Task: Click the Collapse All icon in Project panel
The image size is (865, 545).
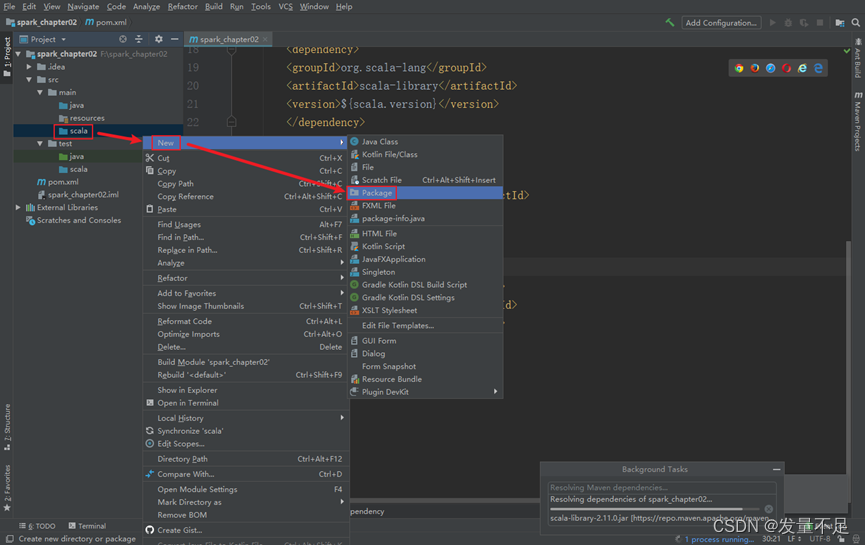Action: 139,39
